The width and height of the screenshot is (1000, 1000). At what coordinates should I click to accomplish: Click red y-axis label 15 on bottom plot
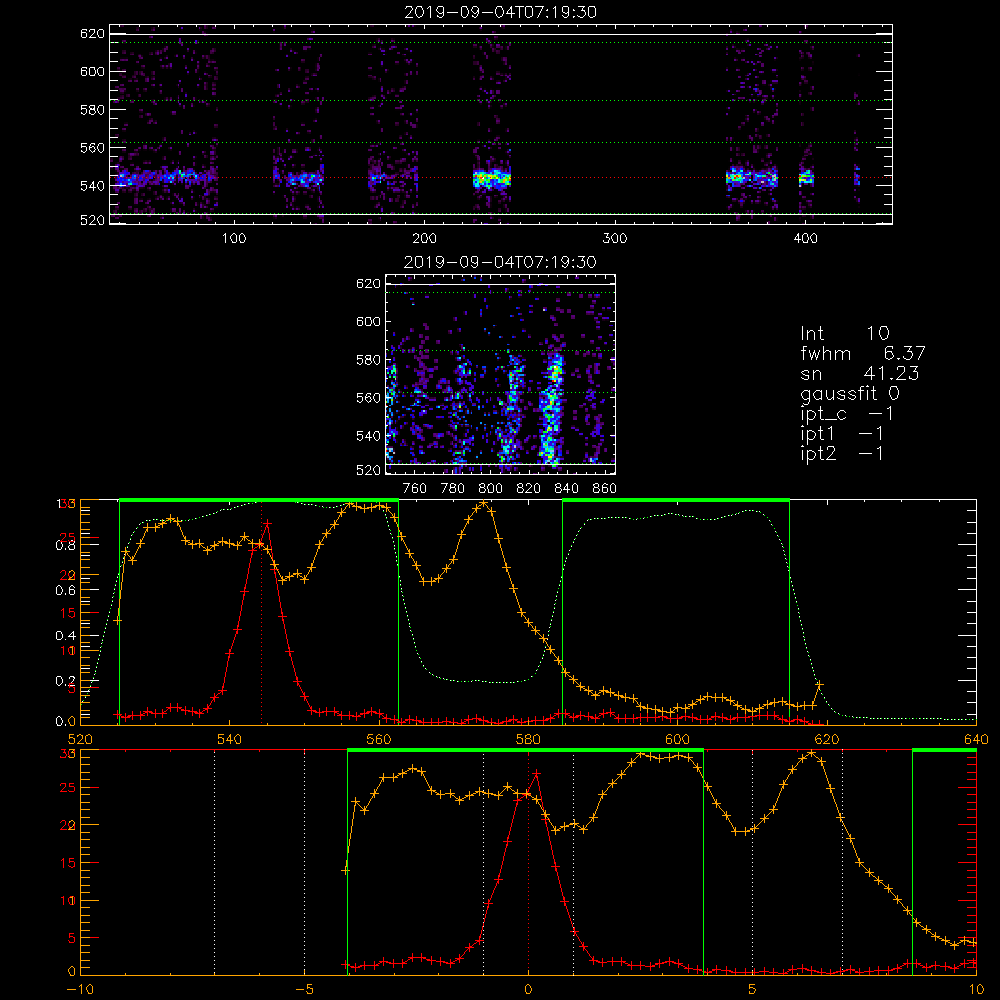pyautogui.click(x=67, y=864)
